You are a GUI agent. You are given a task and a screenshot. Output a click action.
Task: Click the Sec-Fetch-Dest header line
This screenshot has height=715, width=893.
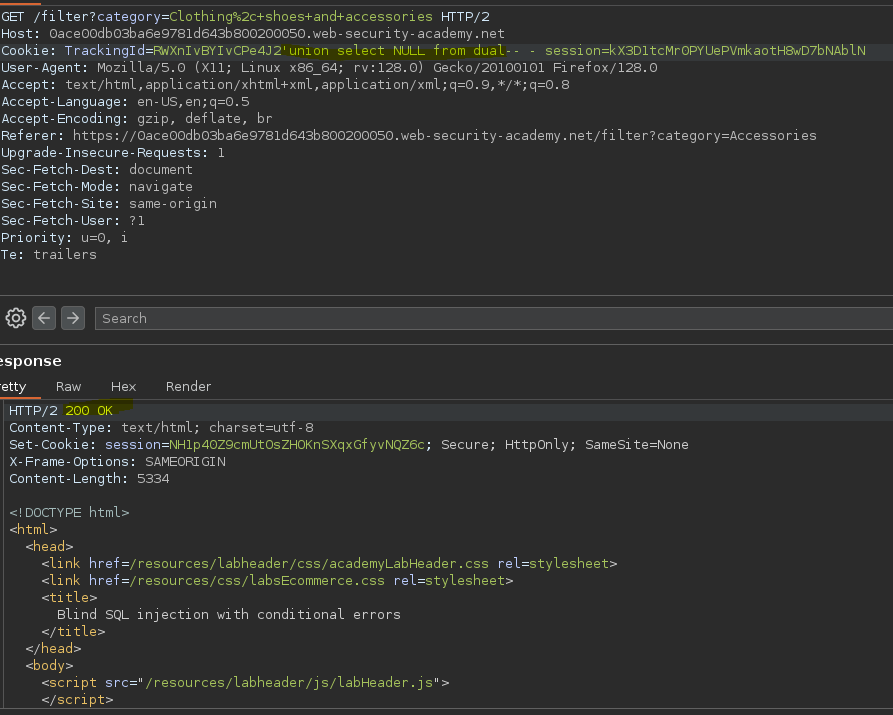(x=97, y=170)
